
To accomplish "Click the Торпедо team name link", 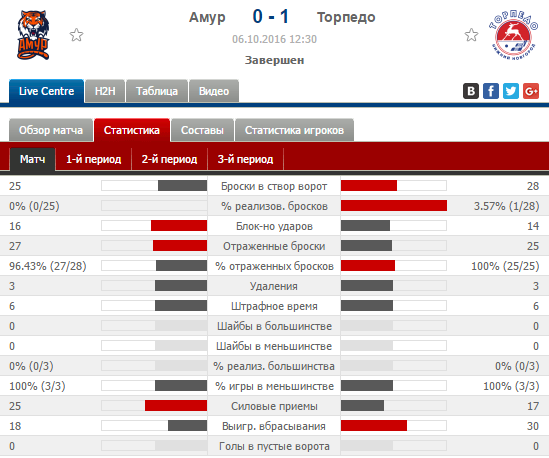I will [x=346, y=17].
